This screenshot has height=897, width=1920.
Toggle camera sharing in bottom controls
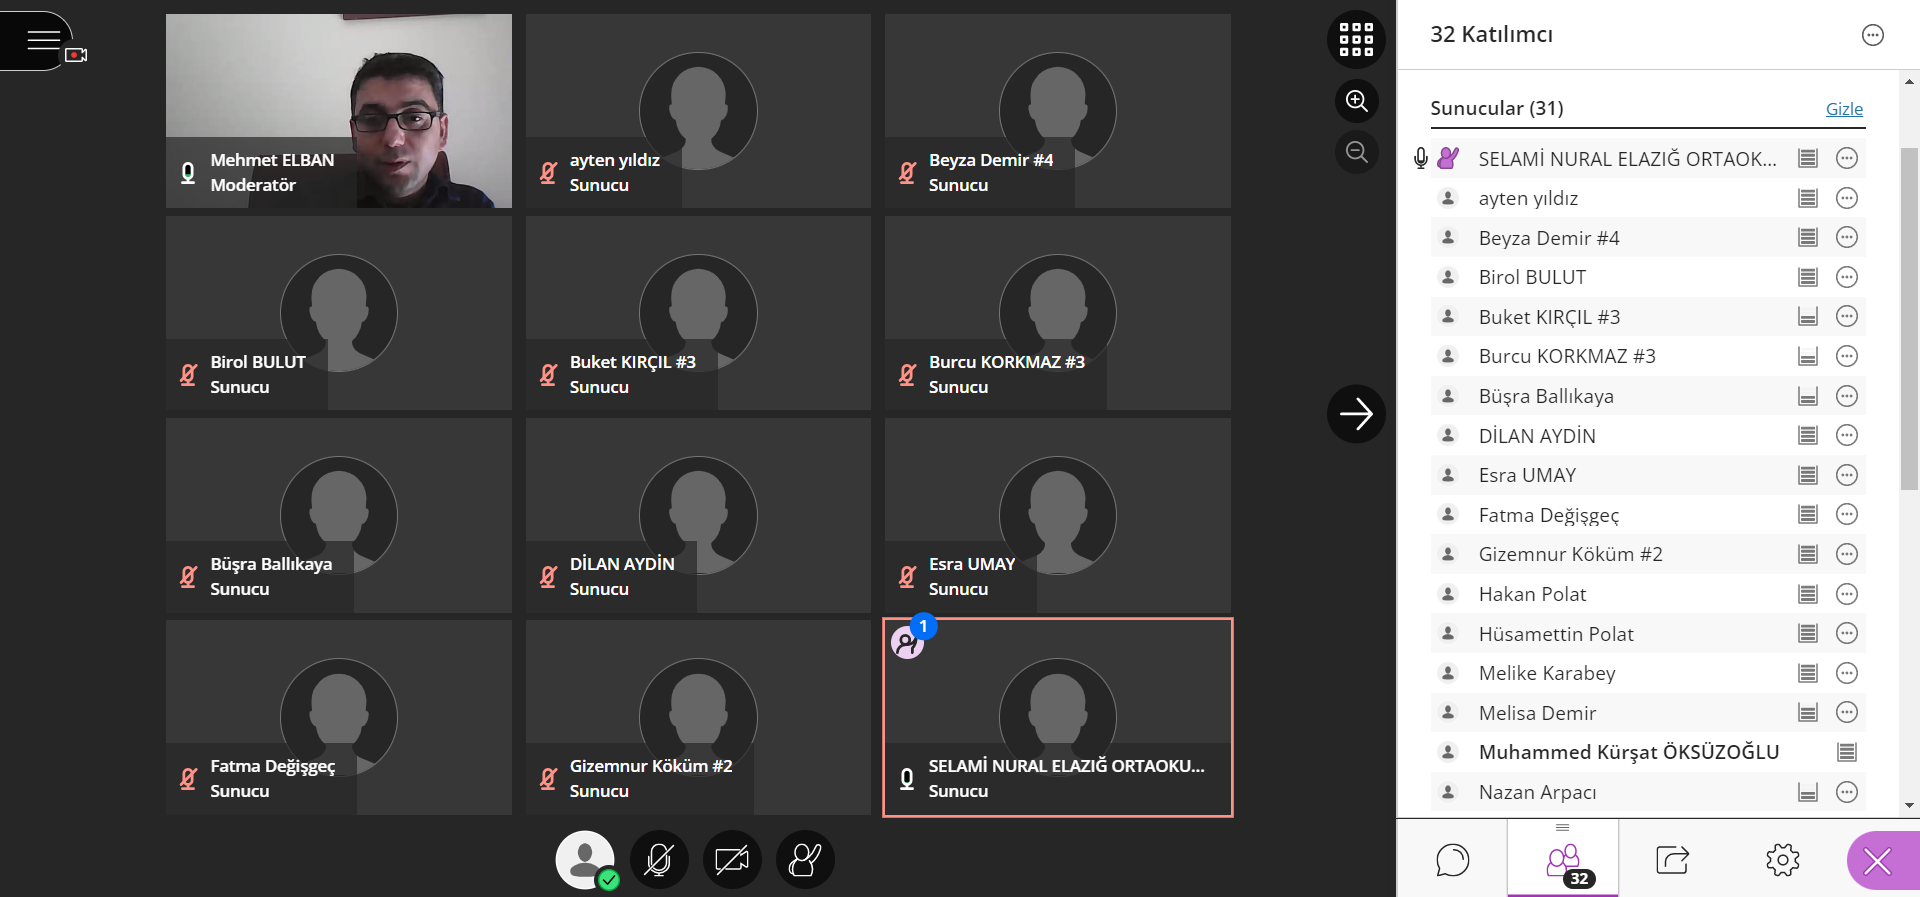tap(732, 859)
